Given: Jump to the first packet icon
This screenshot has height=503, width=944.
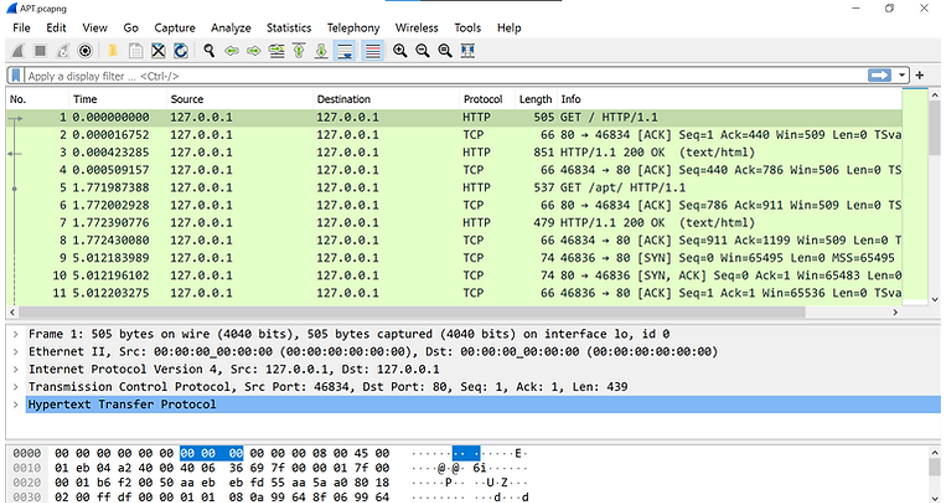Looking at the screenshot, I should click(299, 51).
